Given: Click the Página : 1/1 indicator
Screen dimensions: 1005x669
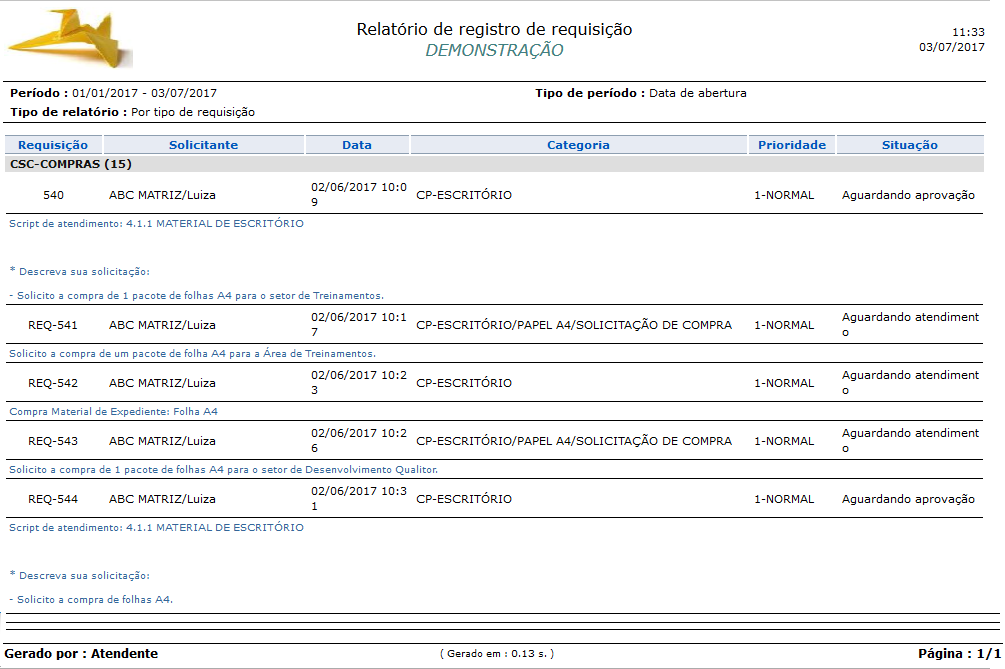Looking at the screenshot, I should [959, 654].
